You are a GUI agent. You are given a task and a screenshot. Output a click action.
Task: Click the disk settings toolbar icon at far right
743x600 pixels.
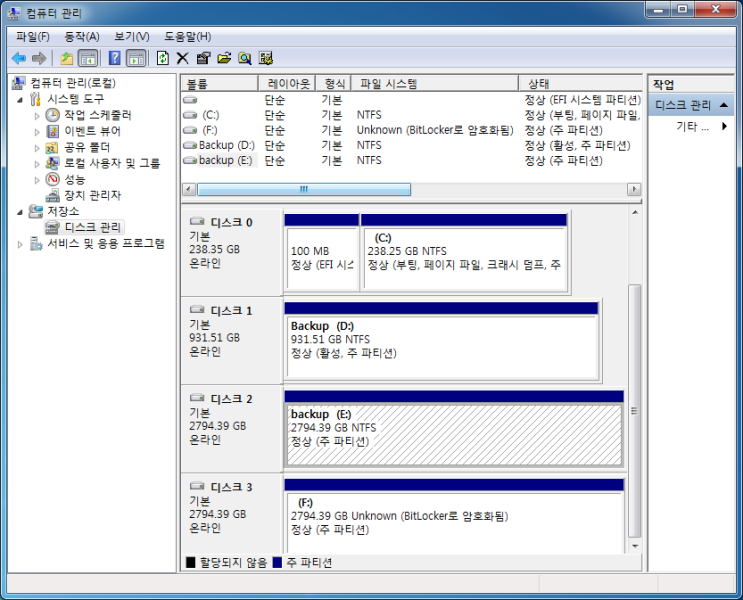click(266, 58)
